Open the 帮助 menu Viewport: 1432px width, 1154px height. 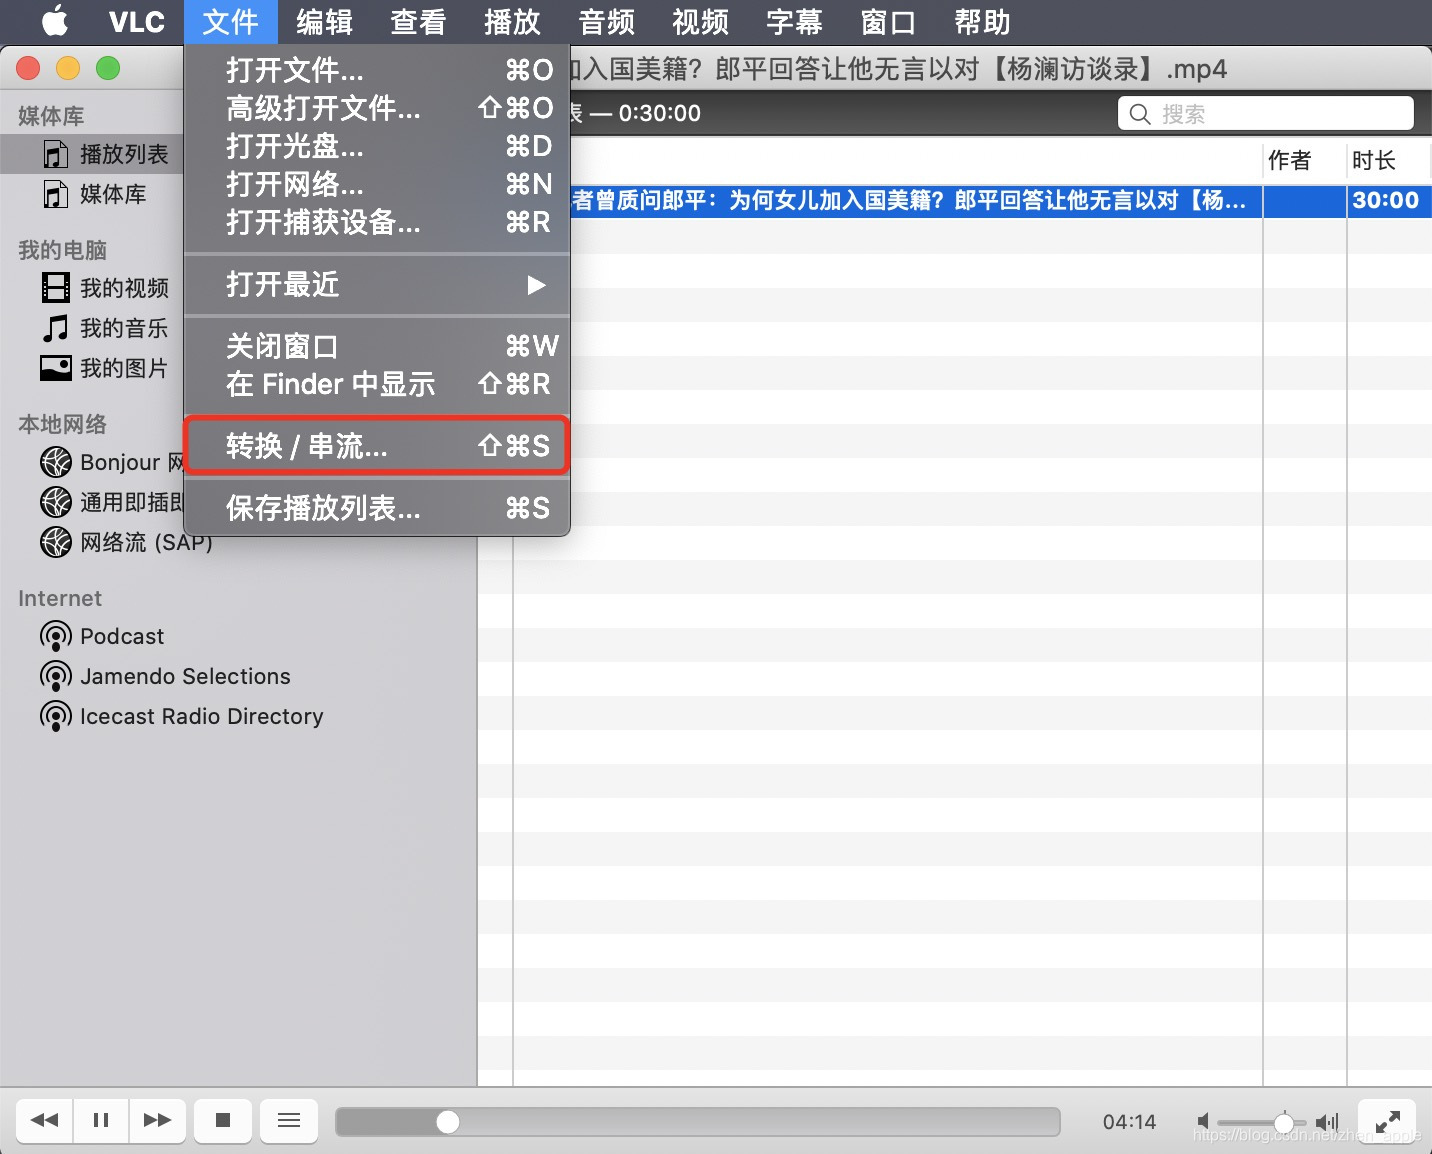pos(982,22)
